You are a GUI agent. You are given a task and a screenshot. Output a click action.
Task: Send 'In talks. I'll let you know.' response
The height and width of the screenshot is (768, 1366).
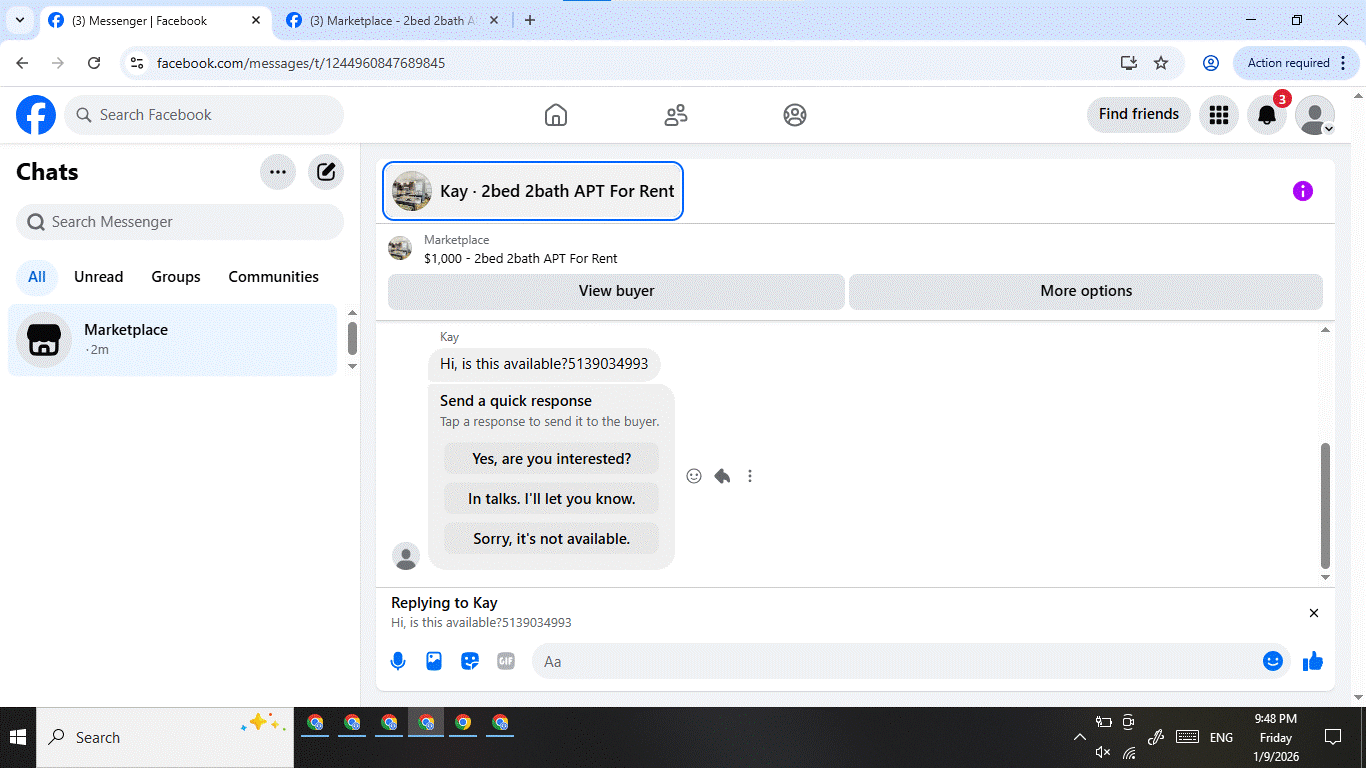pos(552,499)
